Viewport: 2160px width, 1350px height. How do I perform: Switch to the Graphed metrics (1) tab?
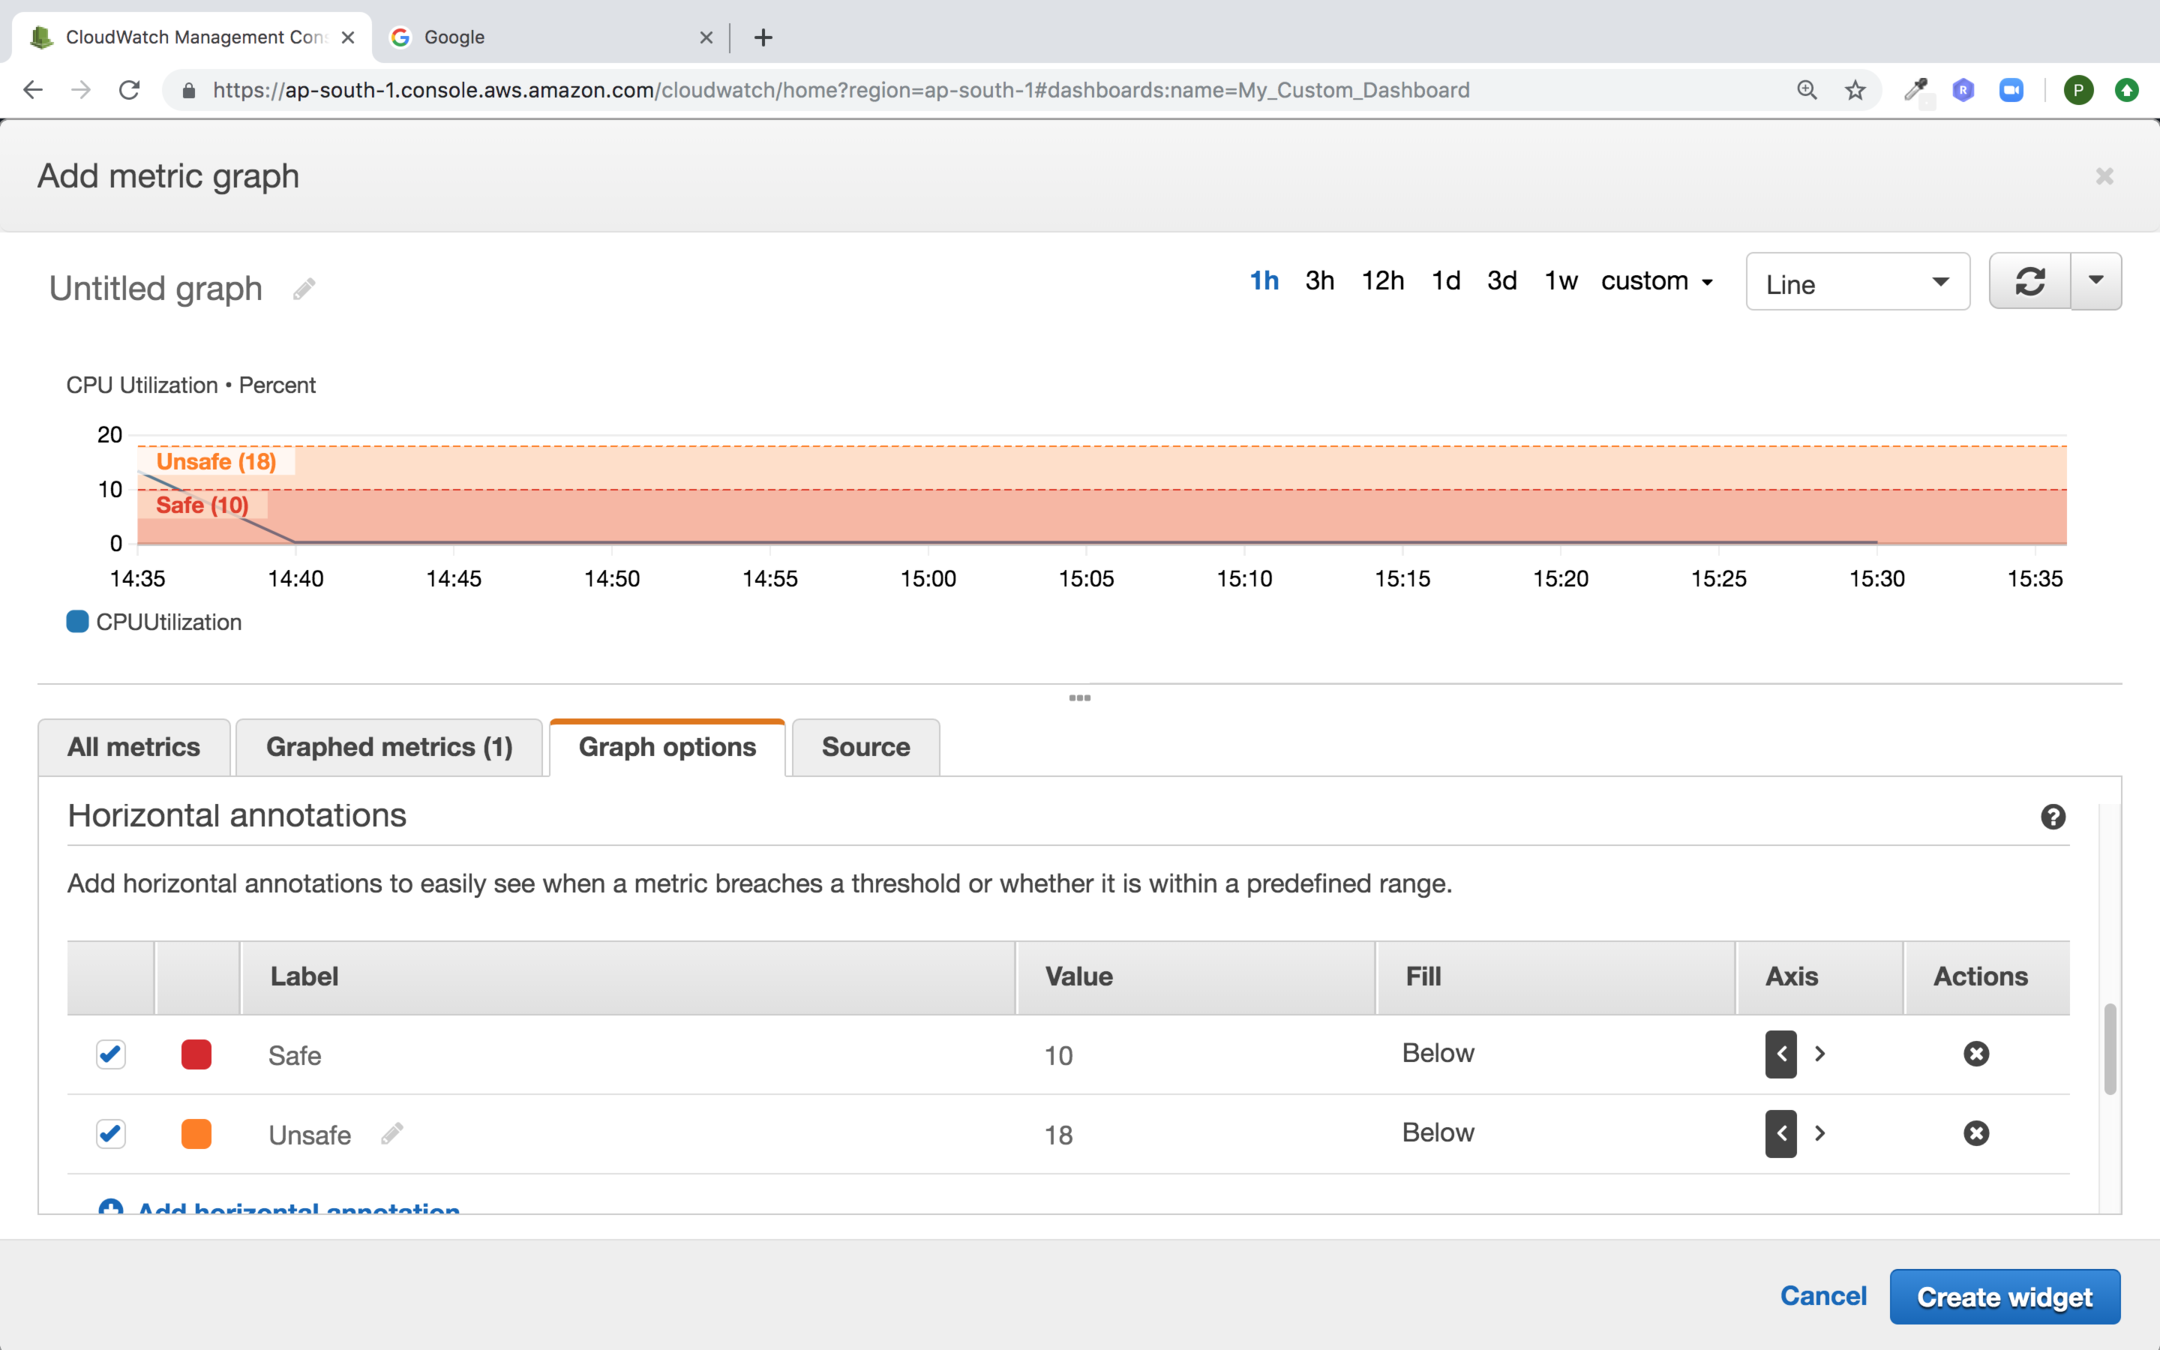pyautogui.click(x=389, y=747)
